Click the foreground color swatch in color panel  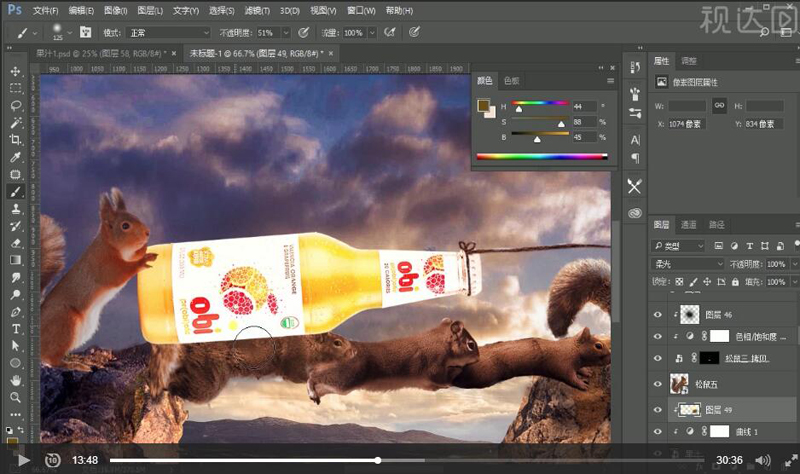click(x=483, y=106)
